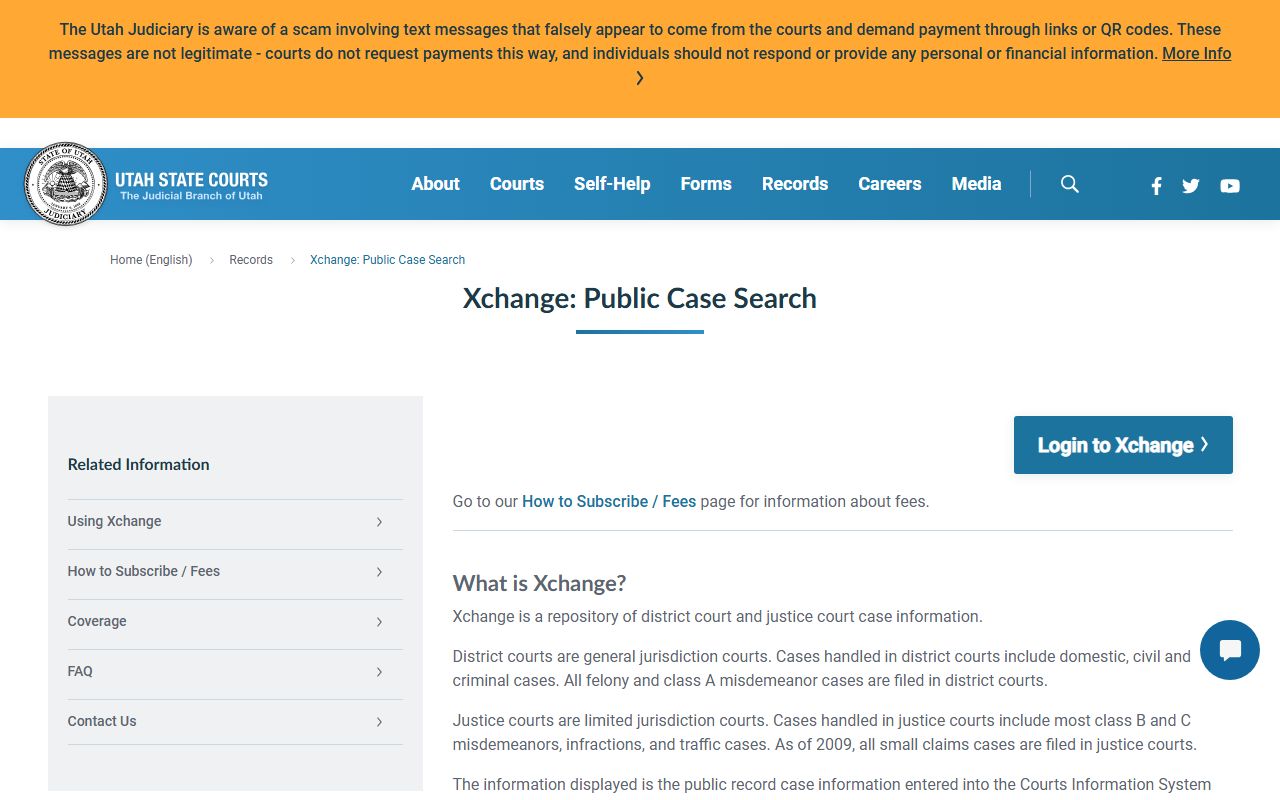
Task: Open the Records menu
Action: coord(795,184)
